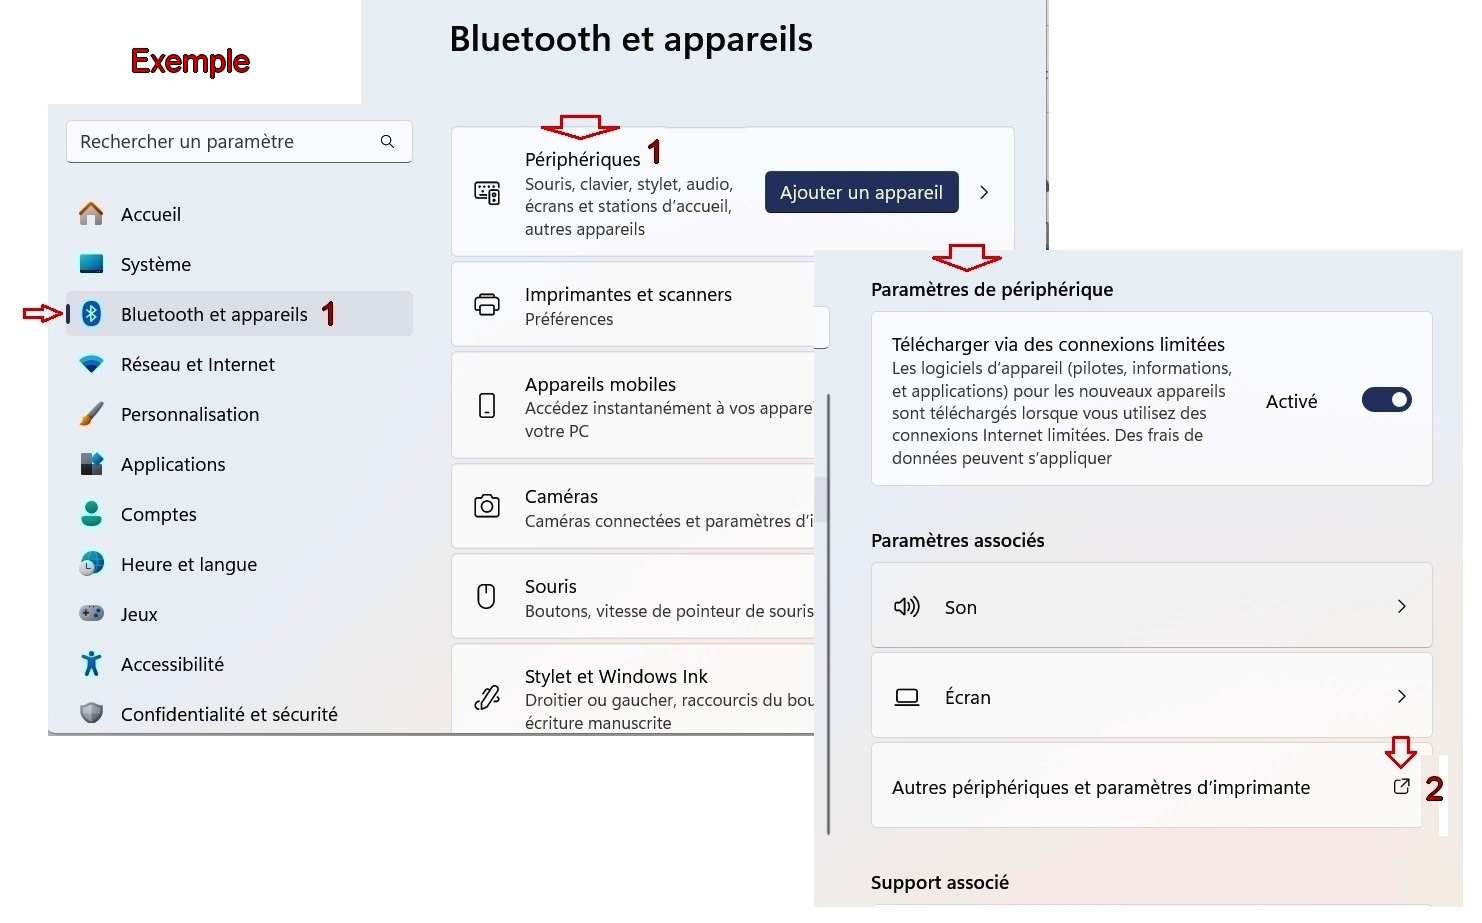The width and height of the screenshot is (1482, 923).
Task: Click the Souris mouse icon
Action: 487,596
